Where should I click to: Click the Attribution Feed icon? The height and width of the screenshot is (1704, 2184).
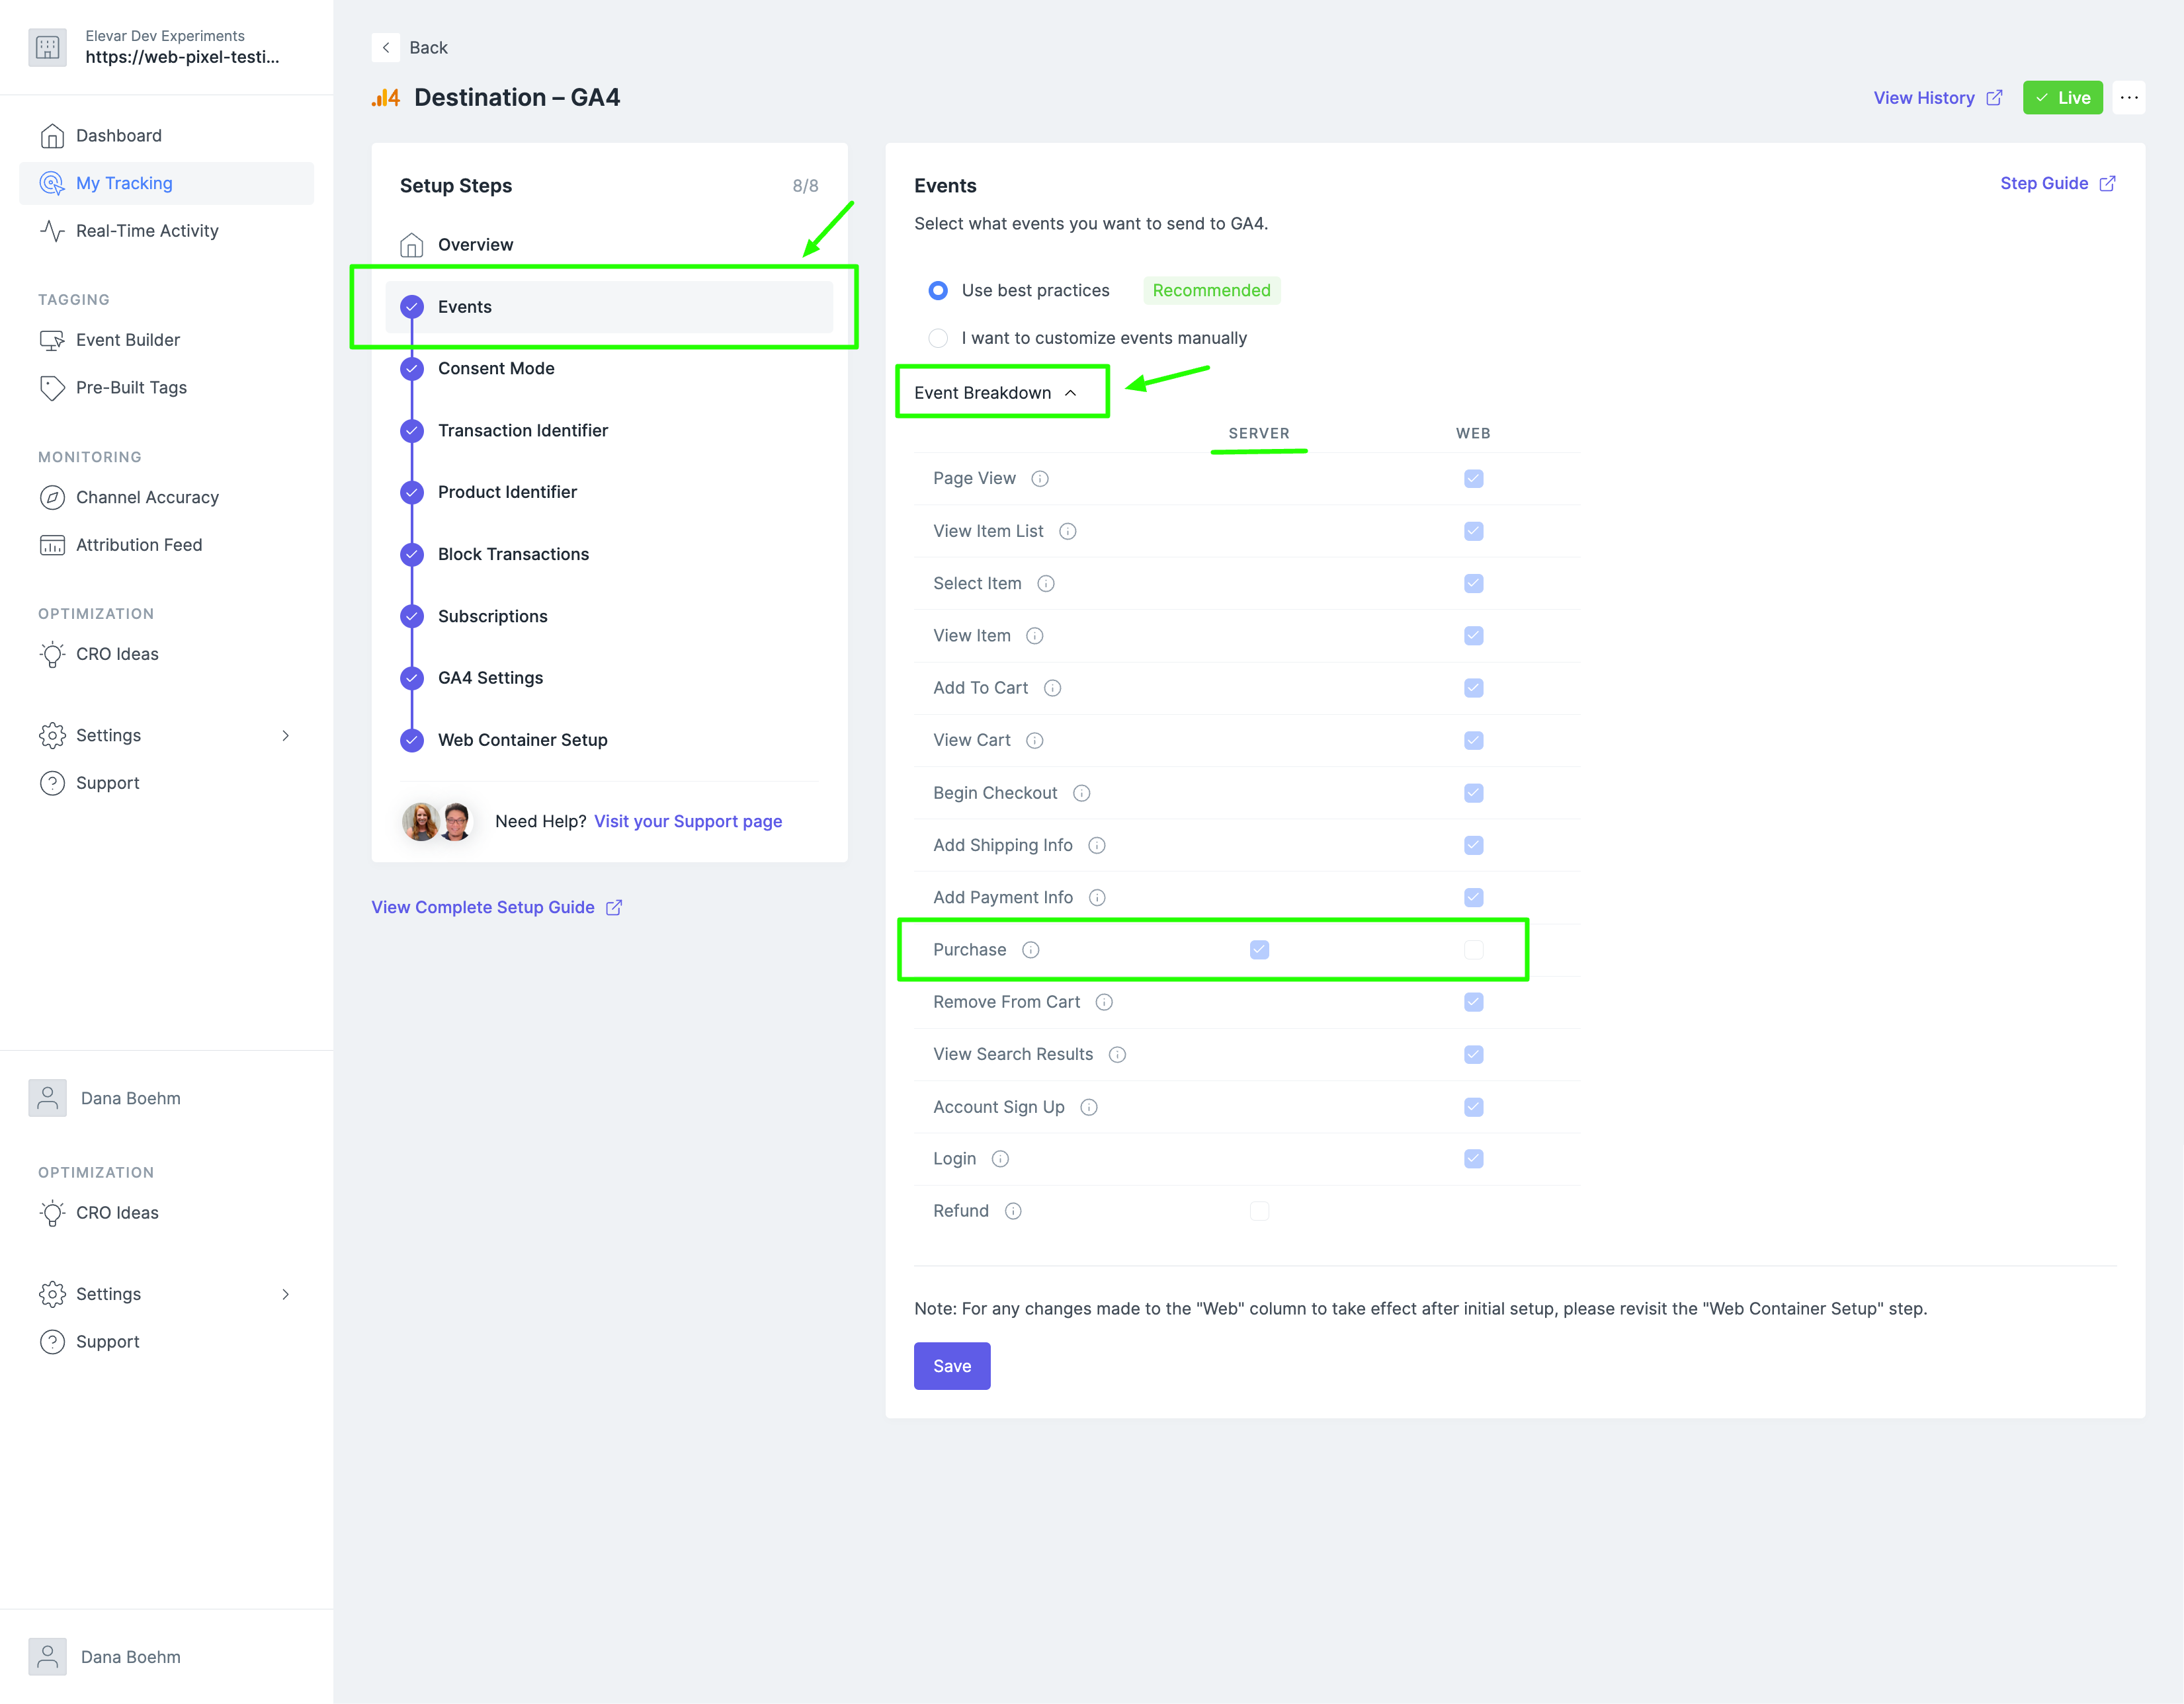(x=52, y=545)
